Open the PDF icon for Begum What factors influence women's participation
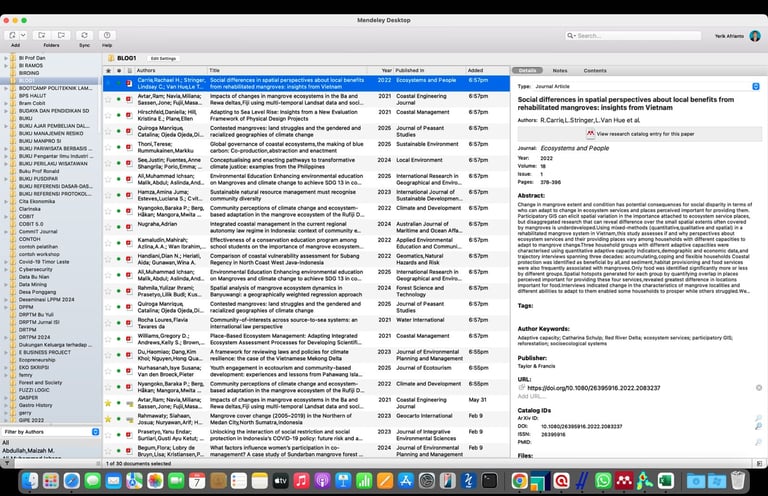This screenshot has width=768, height=496. tap(129, 450)
